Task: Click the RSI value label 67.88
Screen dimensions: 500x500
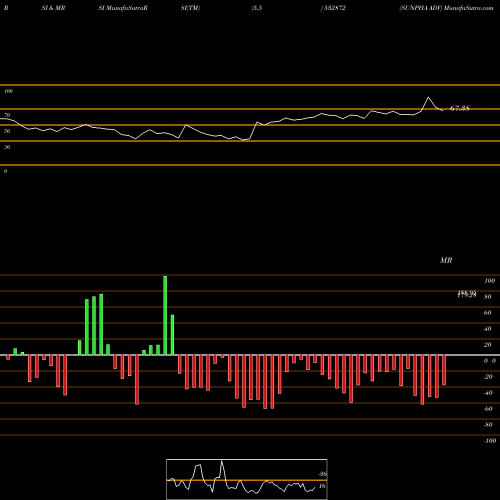Action: click(460, 108)
